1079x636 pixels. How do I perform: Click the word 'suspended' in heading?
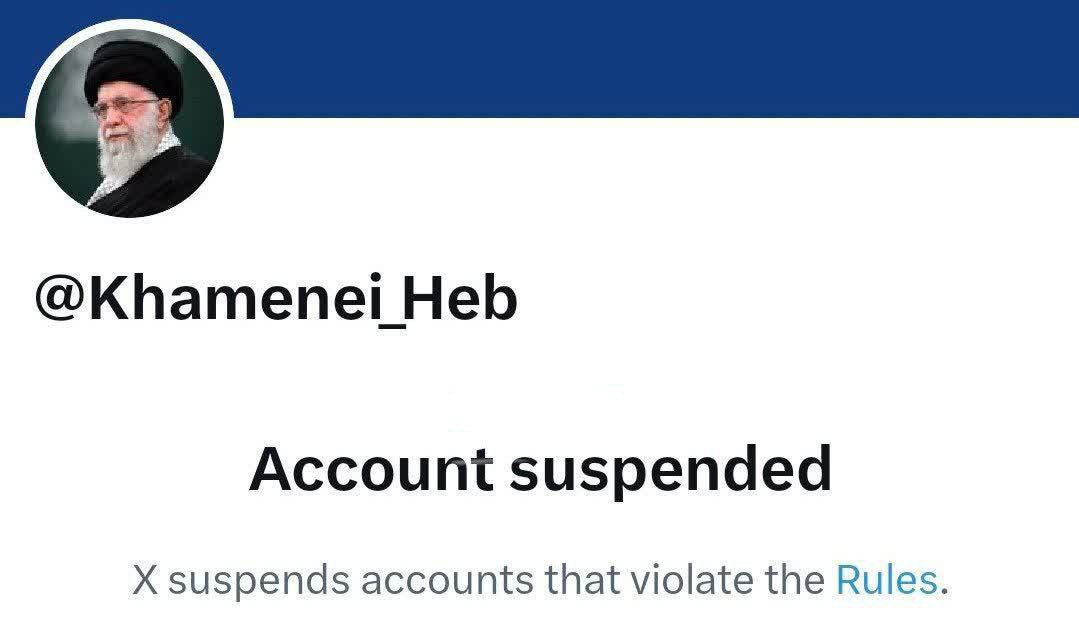pos(670,471)
